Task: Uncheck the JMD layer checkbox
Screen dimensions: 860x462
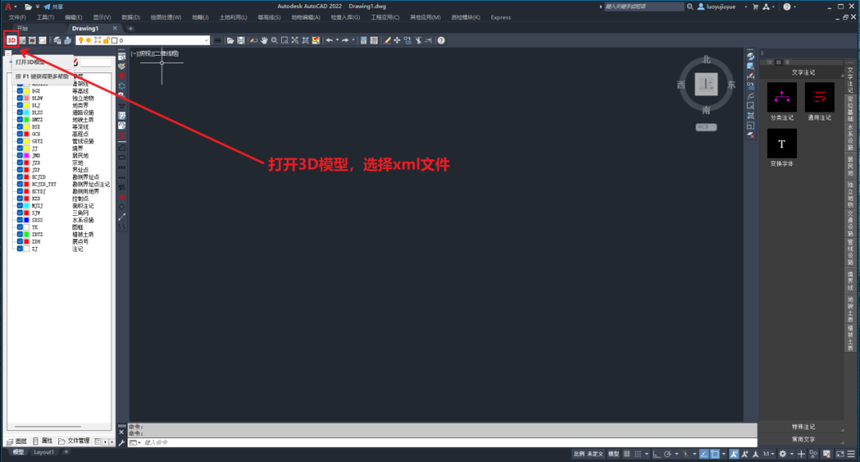Action: point(20,155)
